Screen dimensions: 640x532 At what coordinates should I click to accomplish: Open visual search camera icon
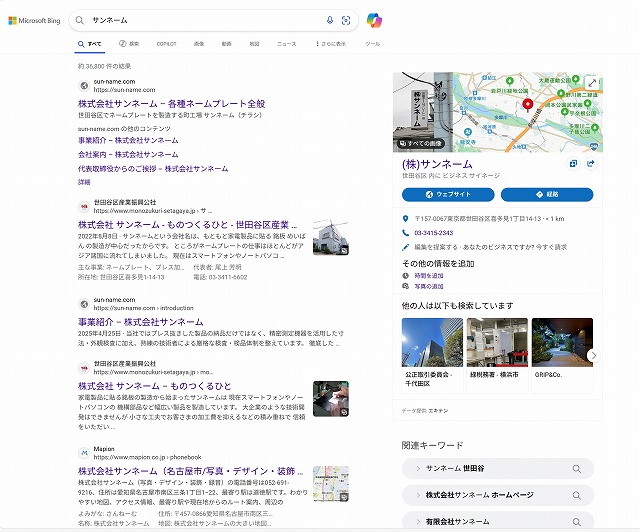(x=346, y=20)
